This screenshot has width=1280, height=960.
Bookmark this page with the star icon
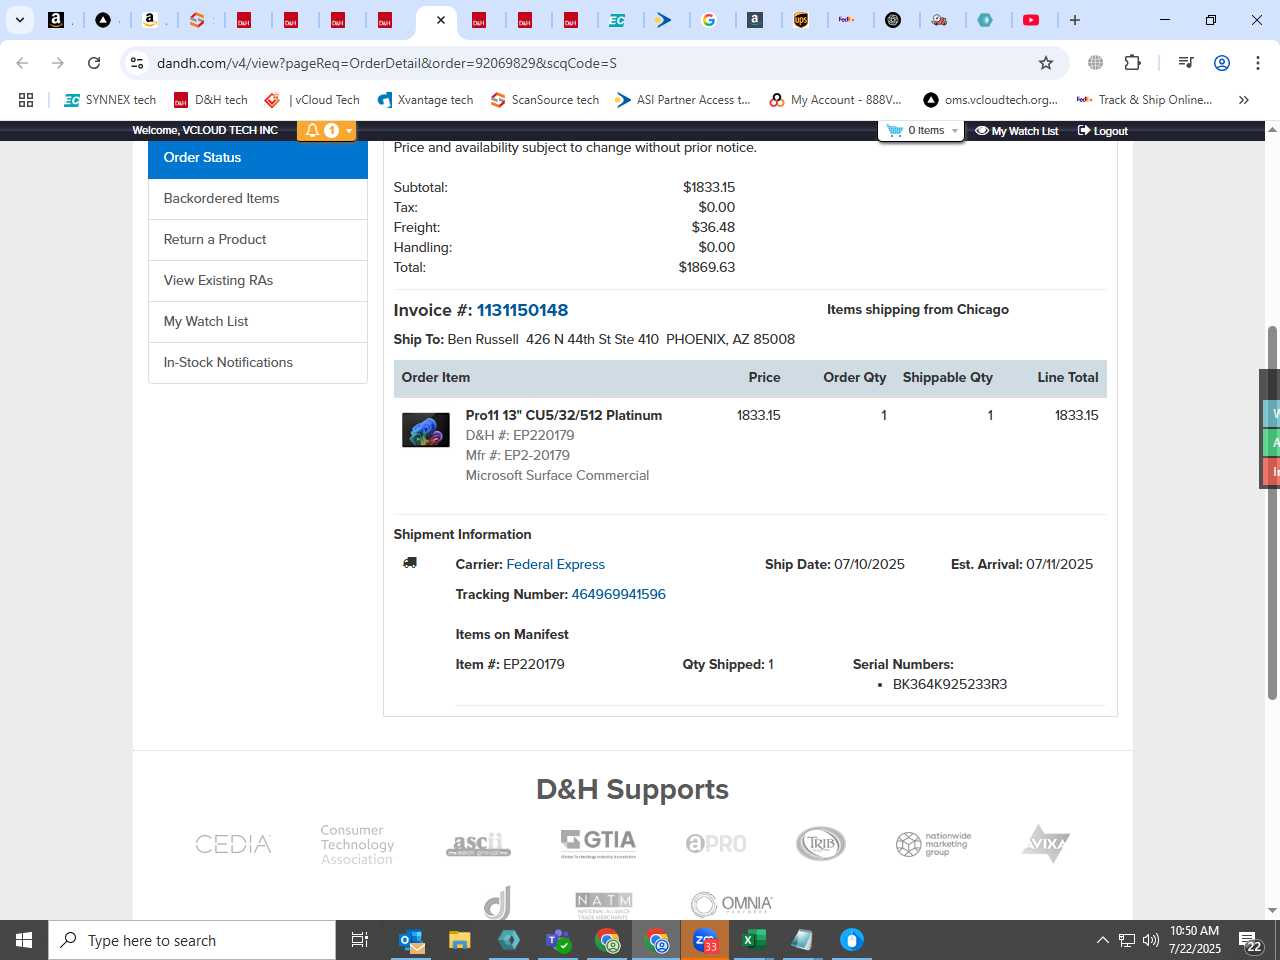tap(1046, 63)
